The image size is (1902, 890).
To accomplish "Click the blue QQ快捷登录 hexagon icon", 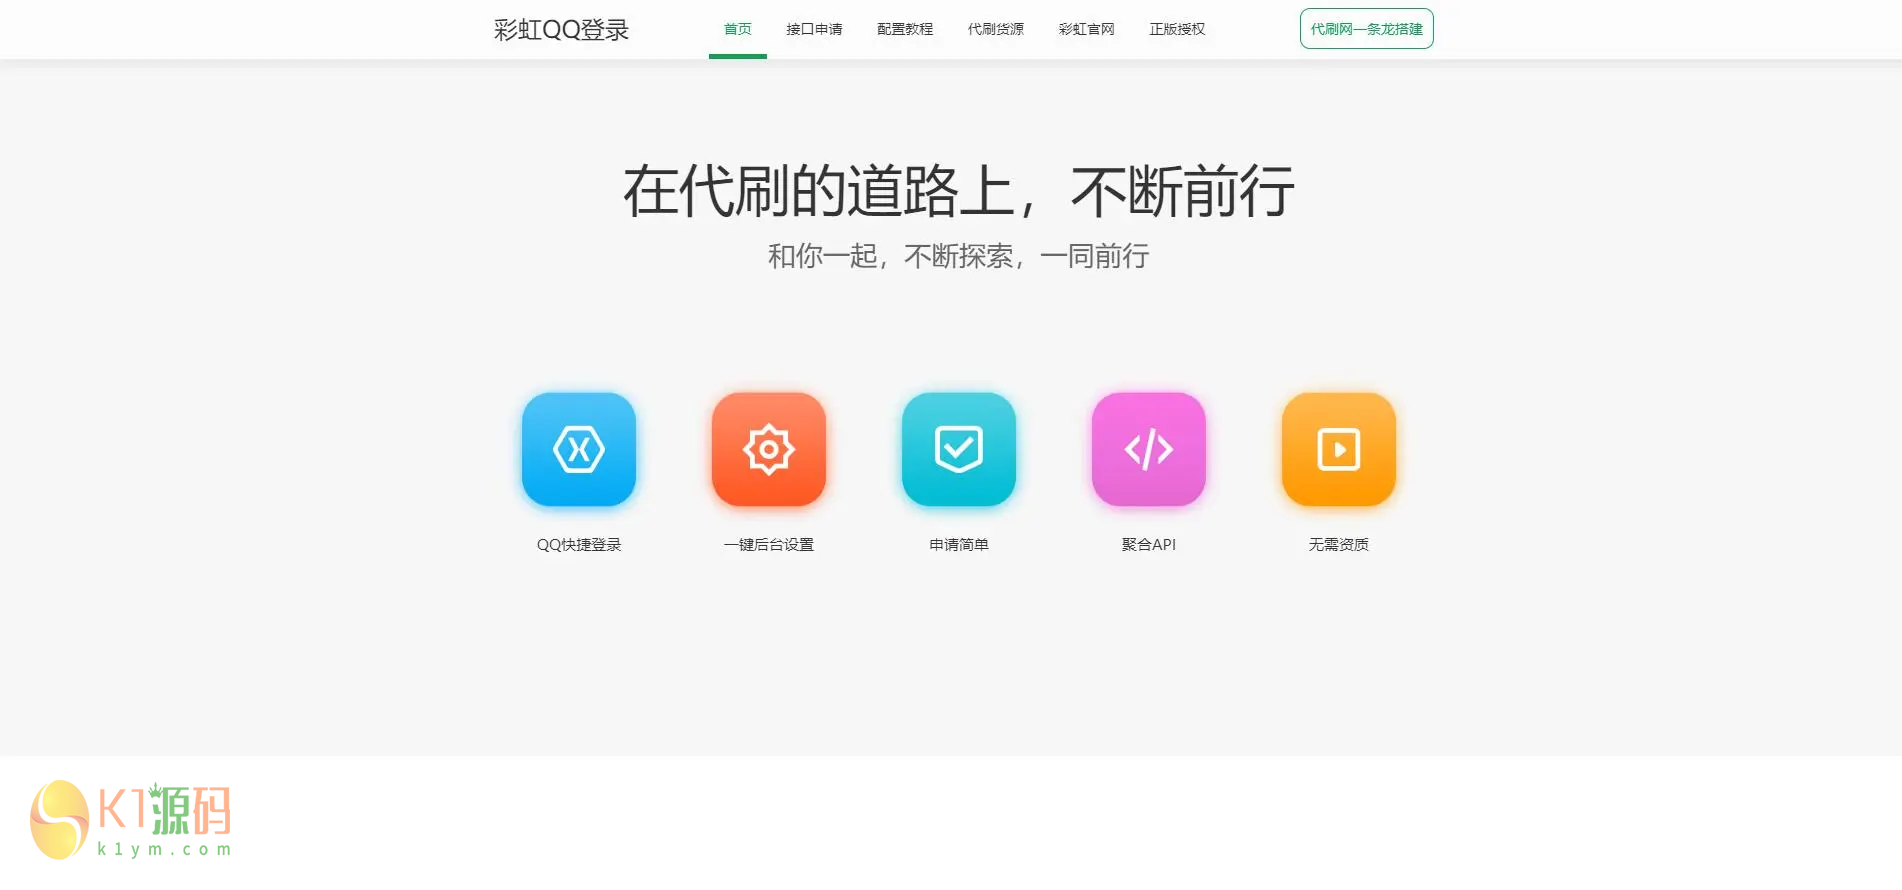I will pyautogui.click(x=579, y=449).
